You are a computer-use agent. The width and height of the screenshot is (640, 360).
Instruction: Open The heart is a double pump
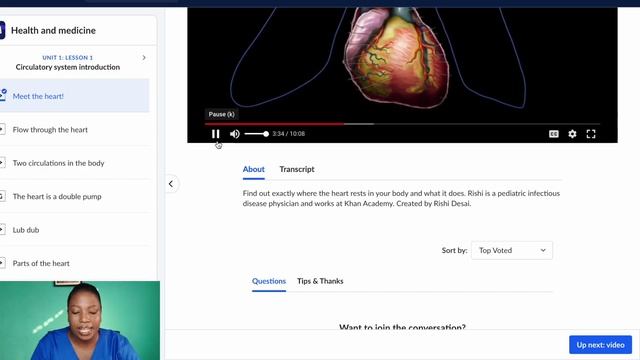57,196
